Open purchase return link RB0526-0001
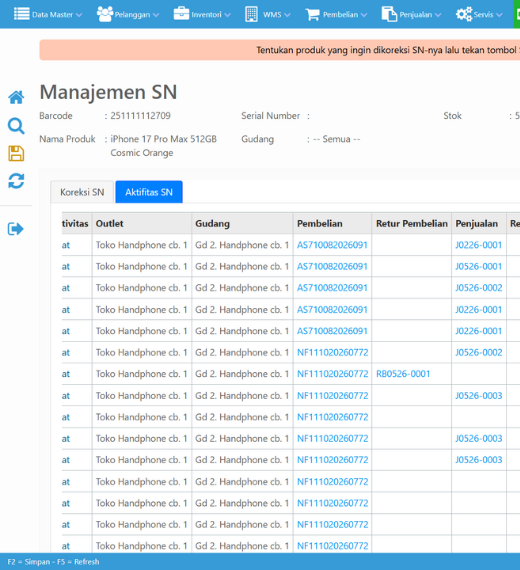This screenshot has width=520, height=570. [x=403, y=374]
